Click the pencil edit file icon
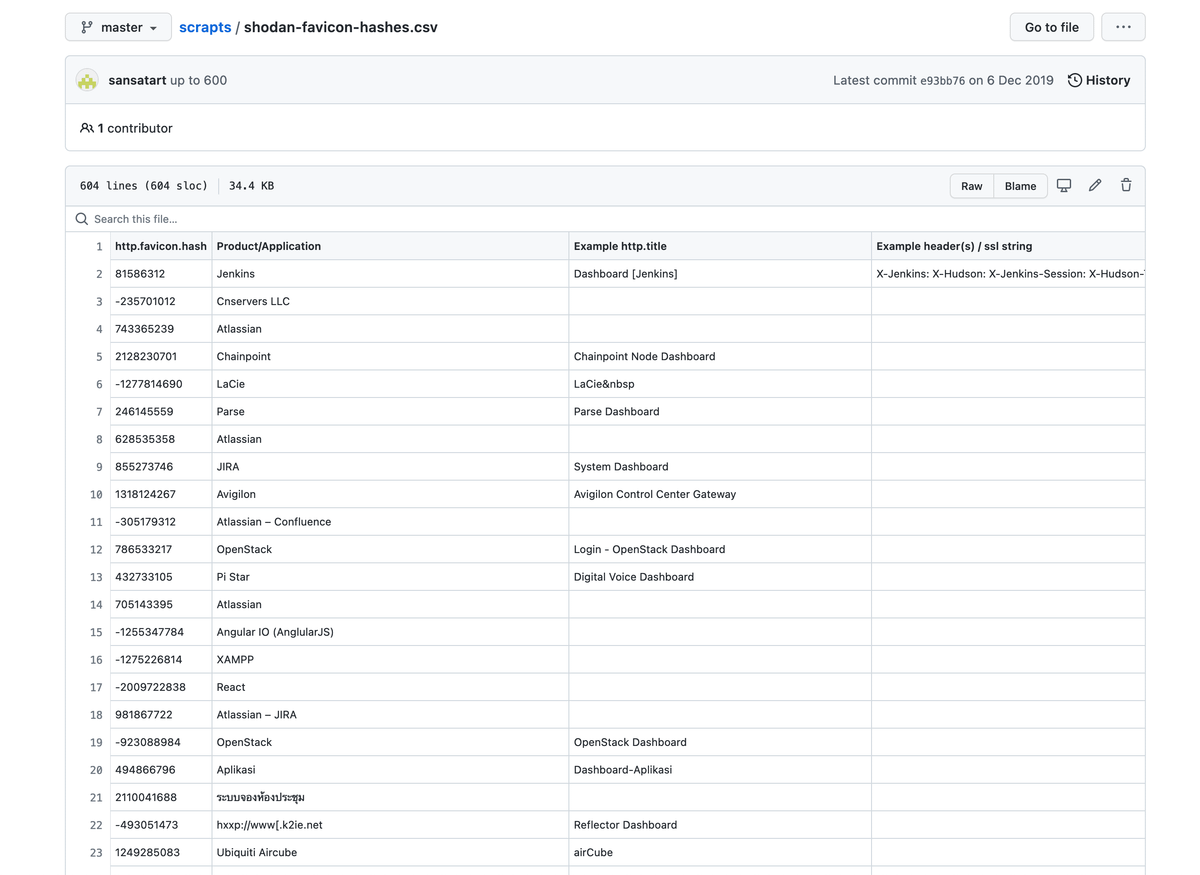1200x875 pixels. pyautogui.click(x=1095, y=185)
